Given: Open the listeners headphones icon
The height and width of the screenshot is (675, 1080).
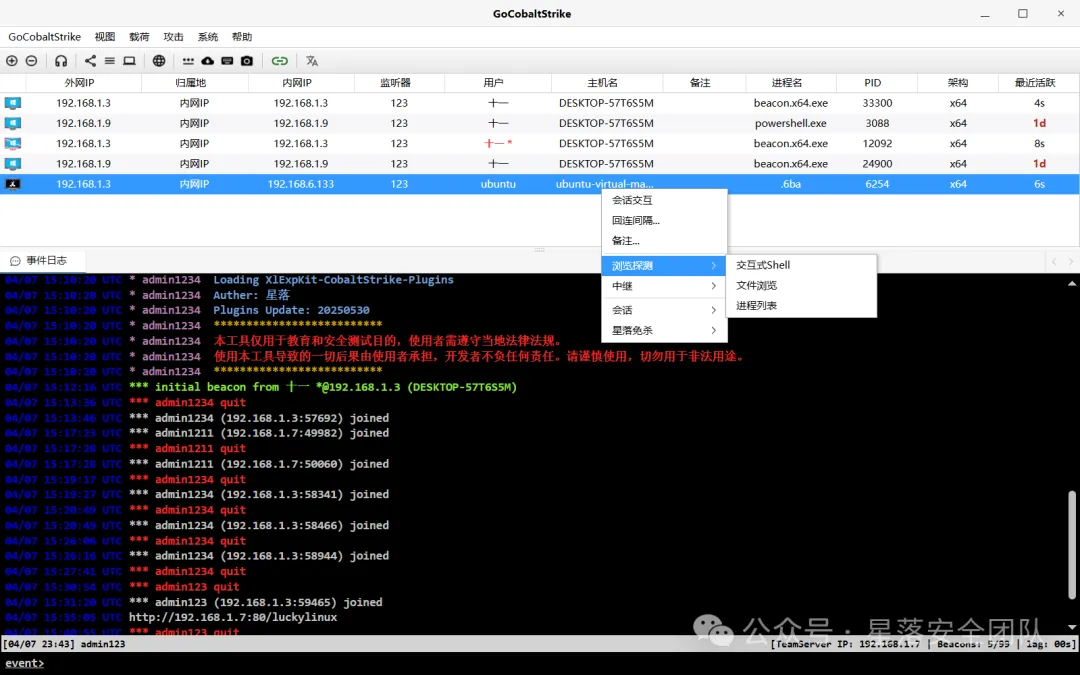Looking at the screenshot, I should 61,61.
